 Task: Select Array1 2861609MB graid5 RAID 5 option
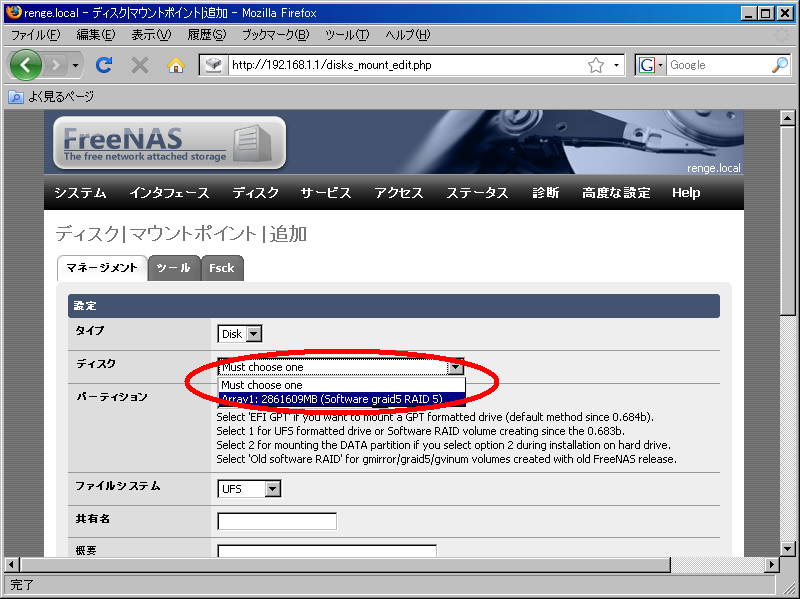pos(342,399)
